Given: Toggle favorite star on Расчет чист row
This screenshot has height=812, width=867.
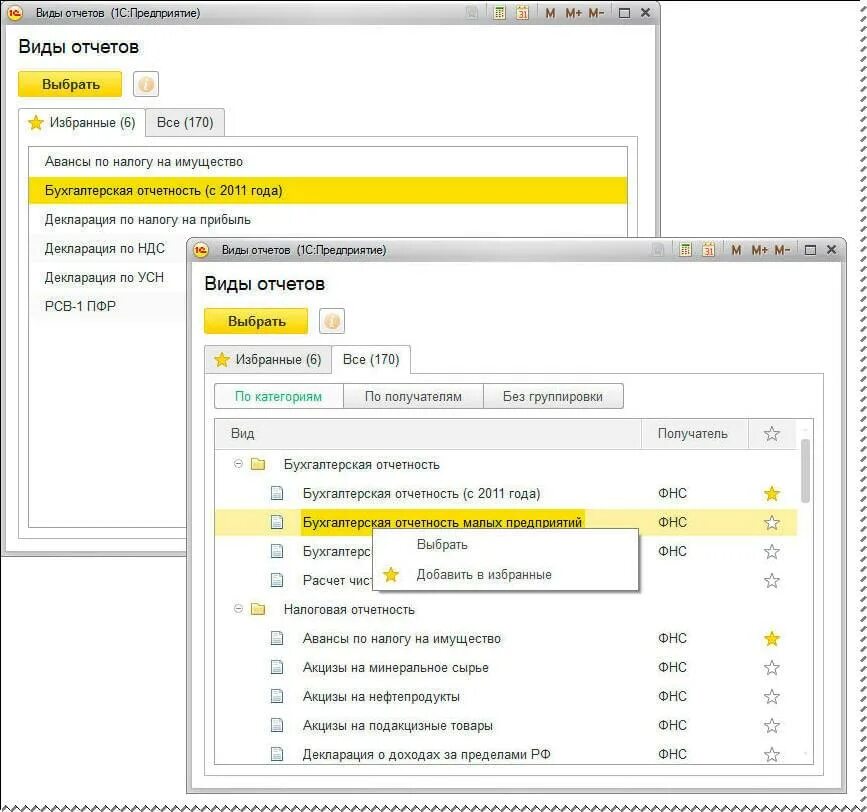Looking at the screenshot, I should pos(772,580).
